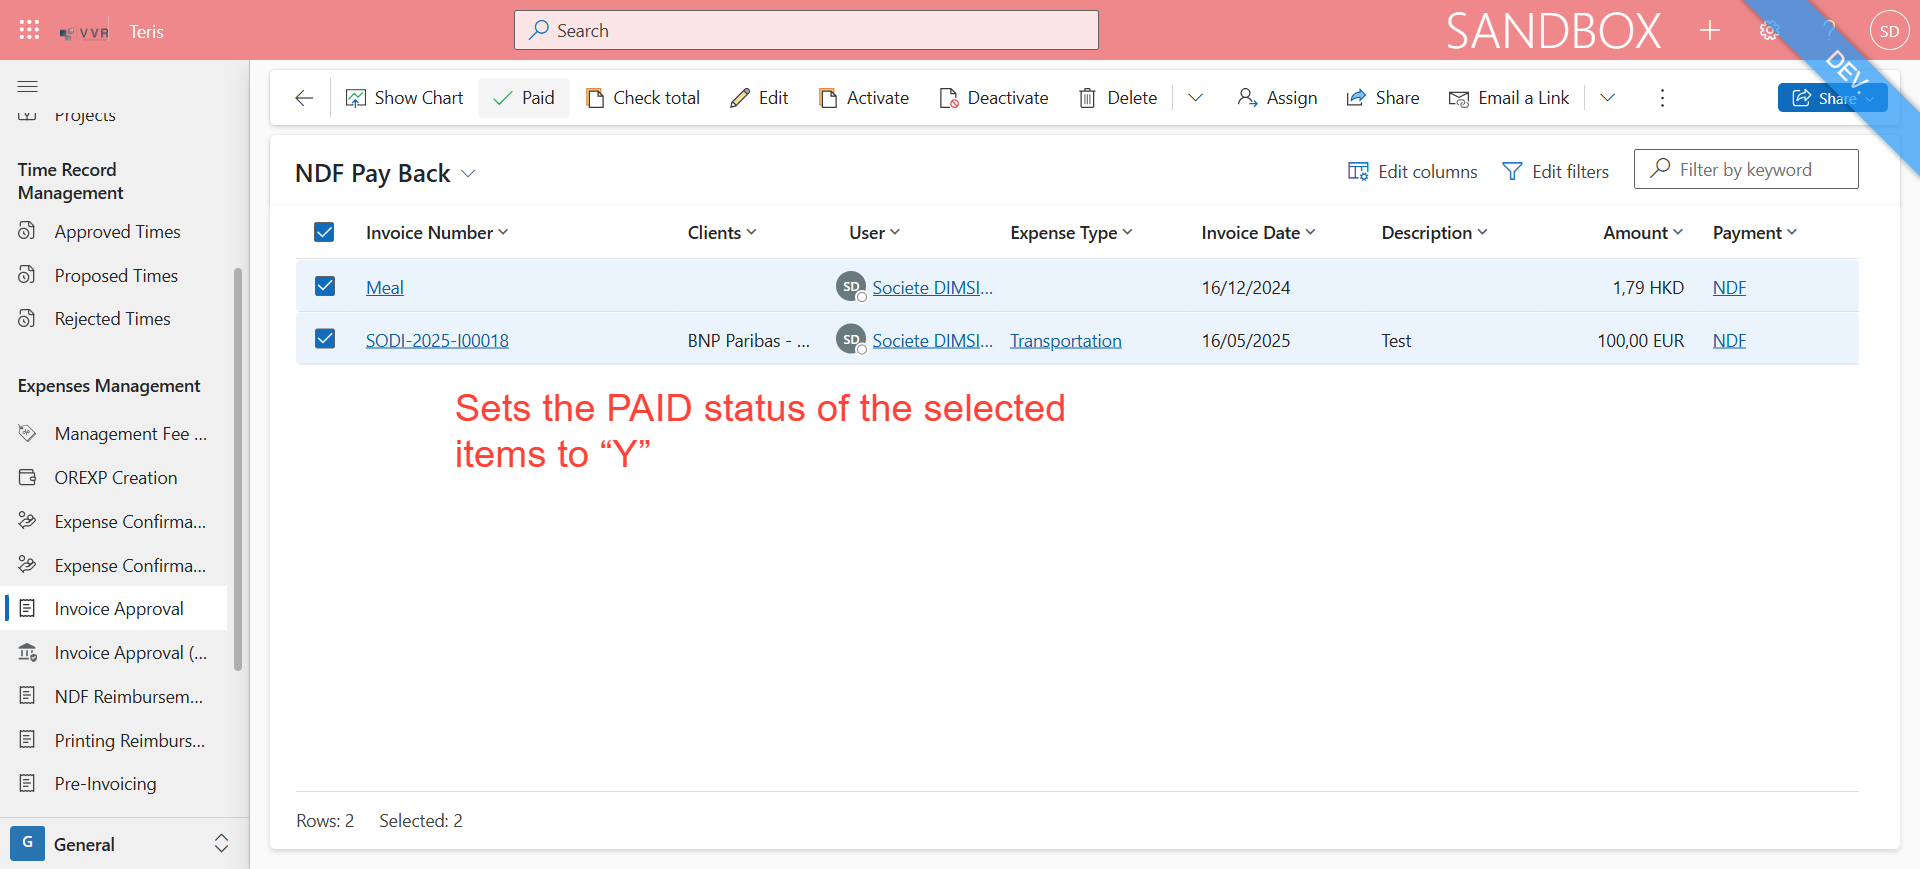Click the Teris app name
Screen dimensions: 1920x869
[146, 32]
